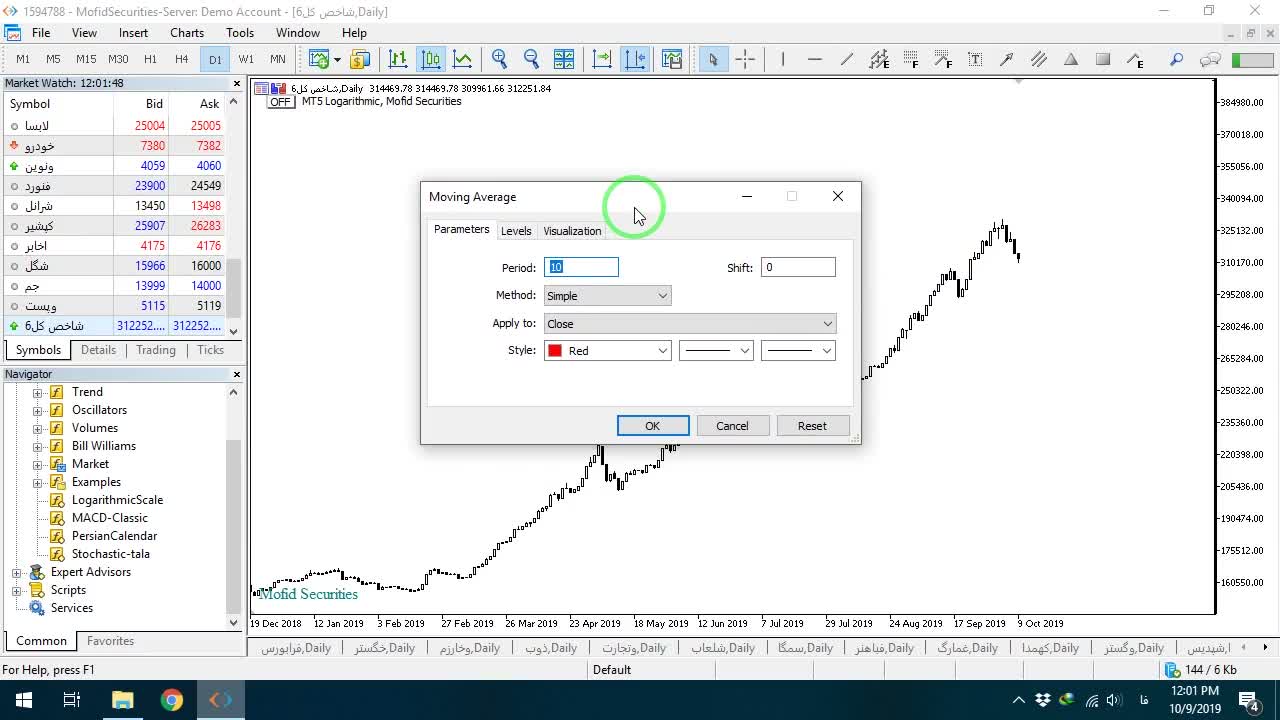Confirm Moving Average with OK
1280x720 pixels.
[652, 426]
